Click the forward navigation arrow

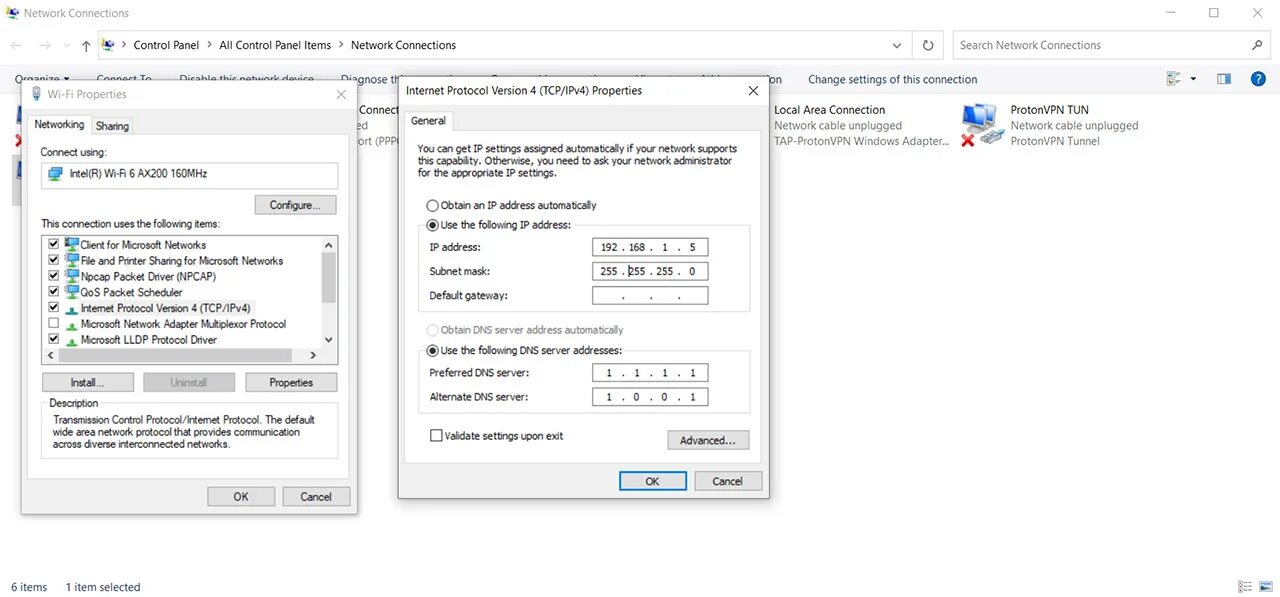tap(44, 46)
